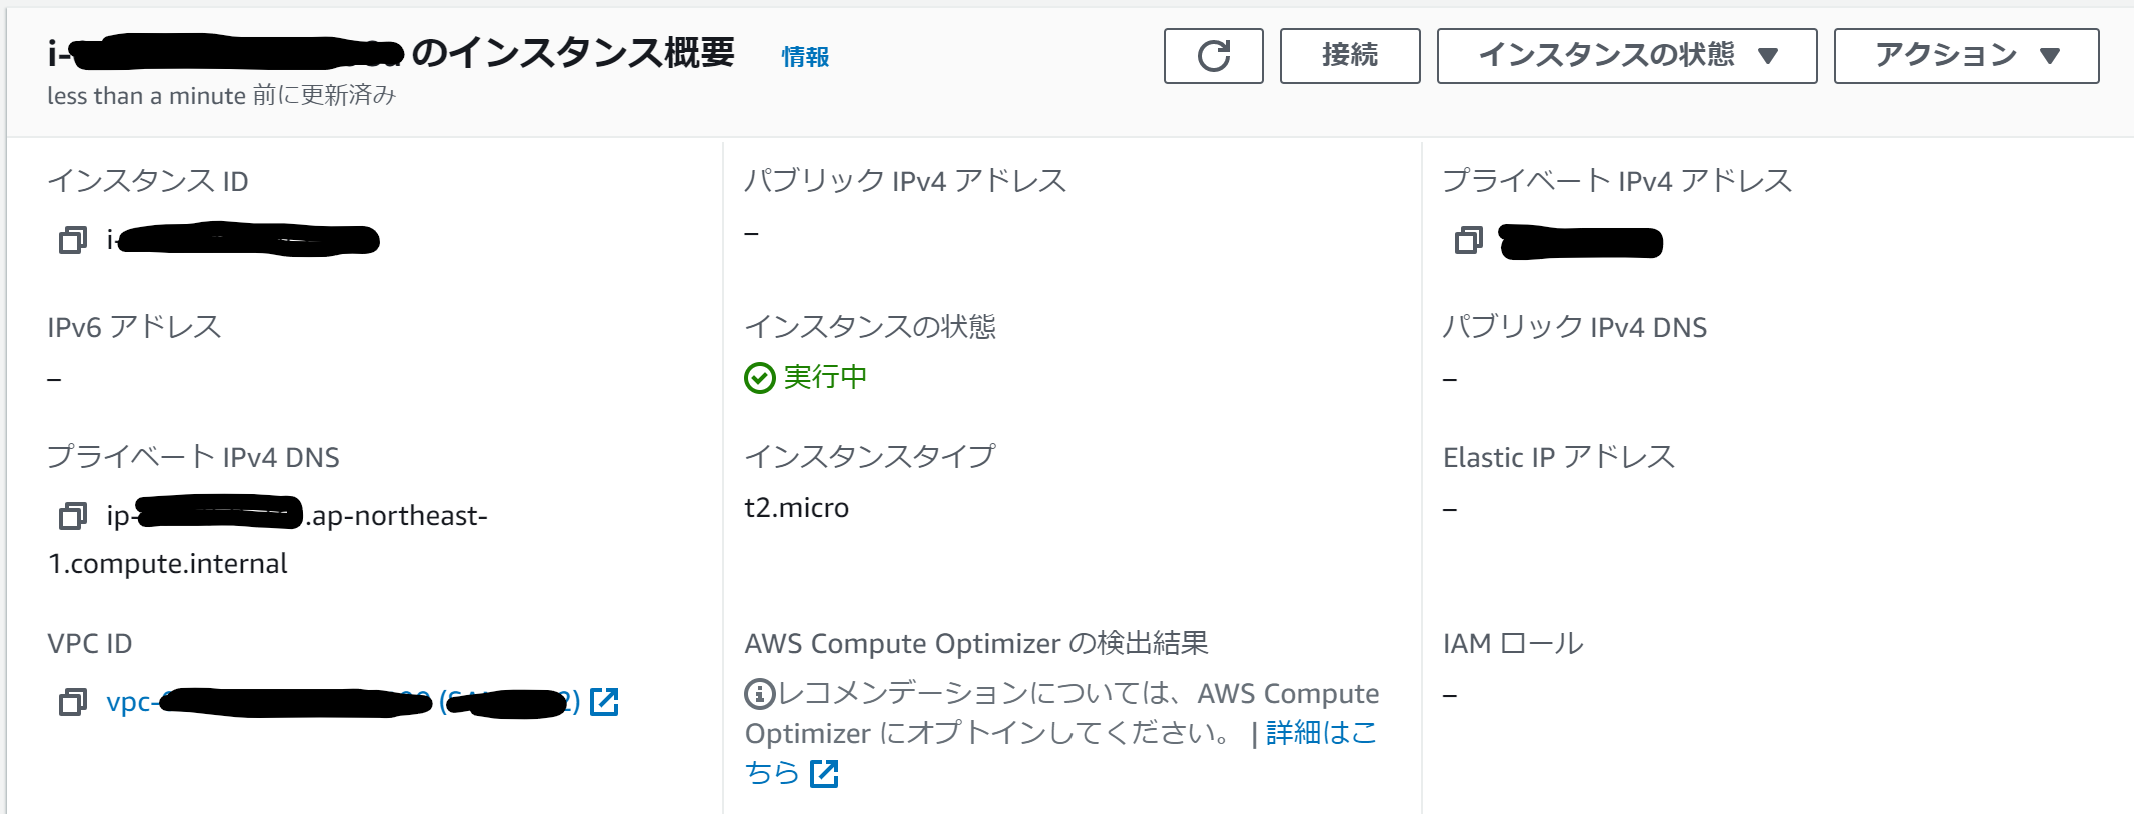Select the 実行中 status text

coord(825,377)
